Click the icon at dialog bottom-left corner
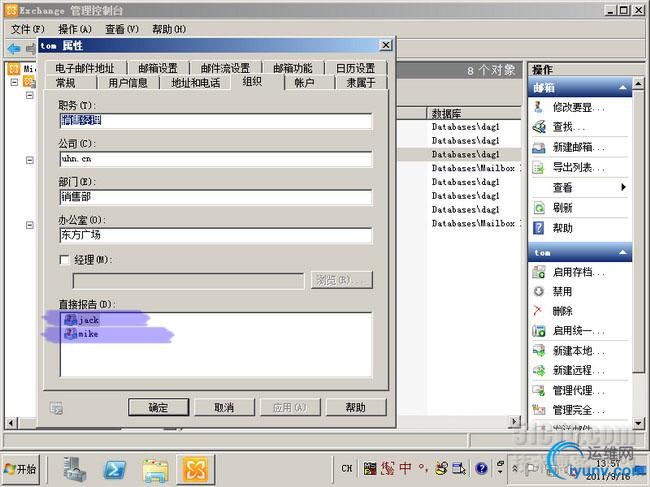650x487 pixels. 56,408
